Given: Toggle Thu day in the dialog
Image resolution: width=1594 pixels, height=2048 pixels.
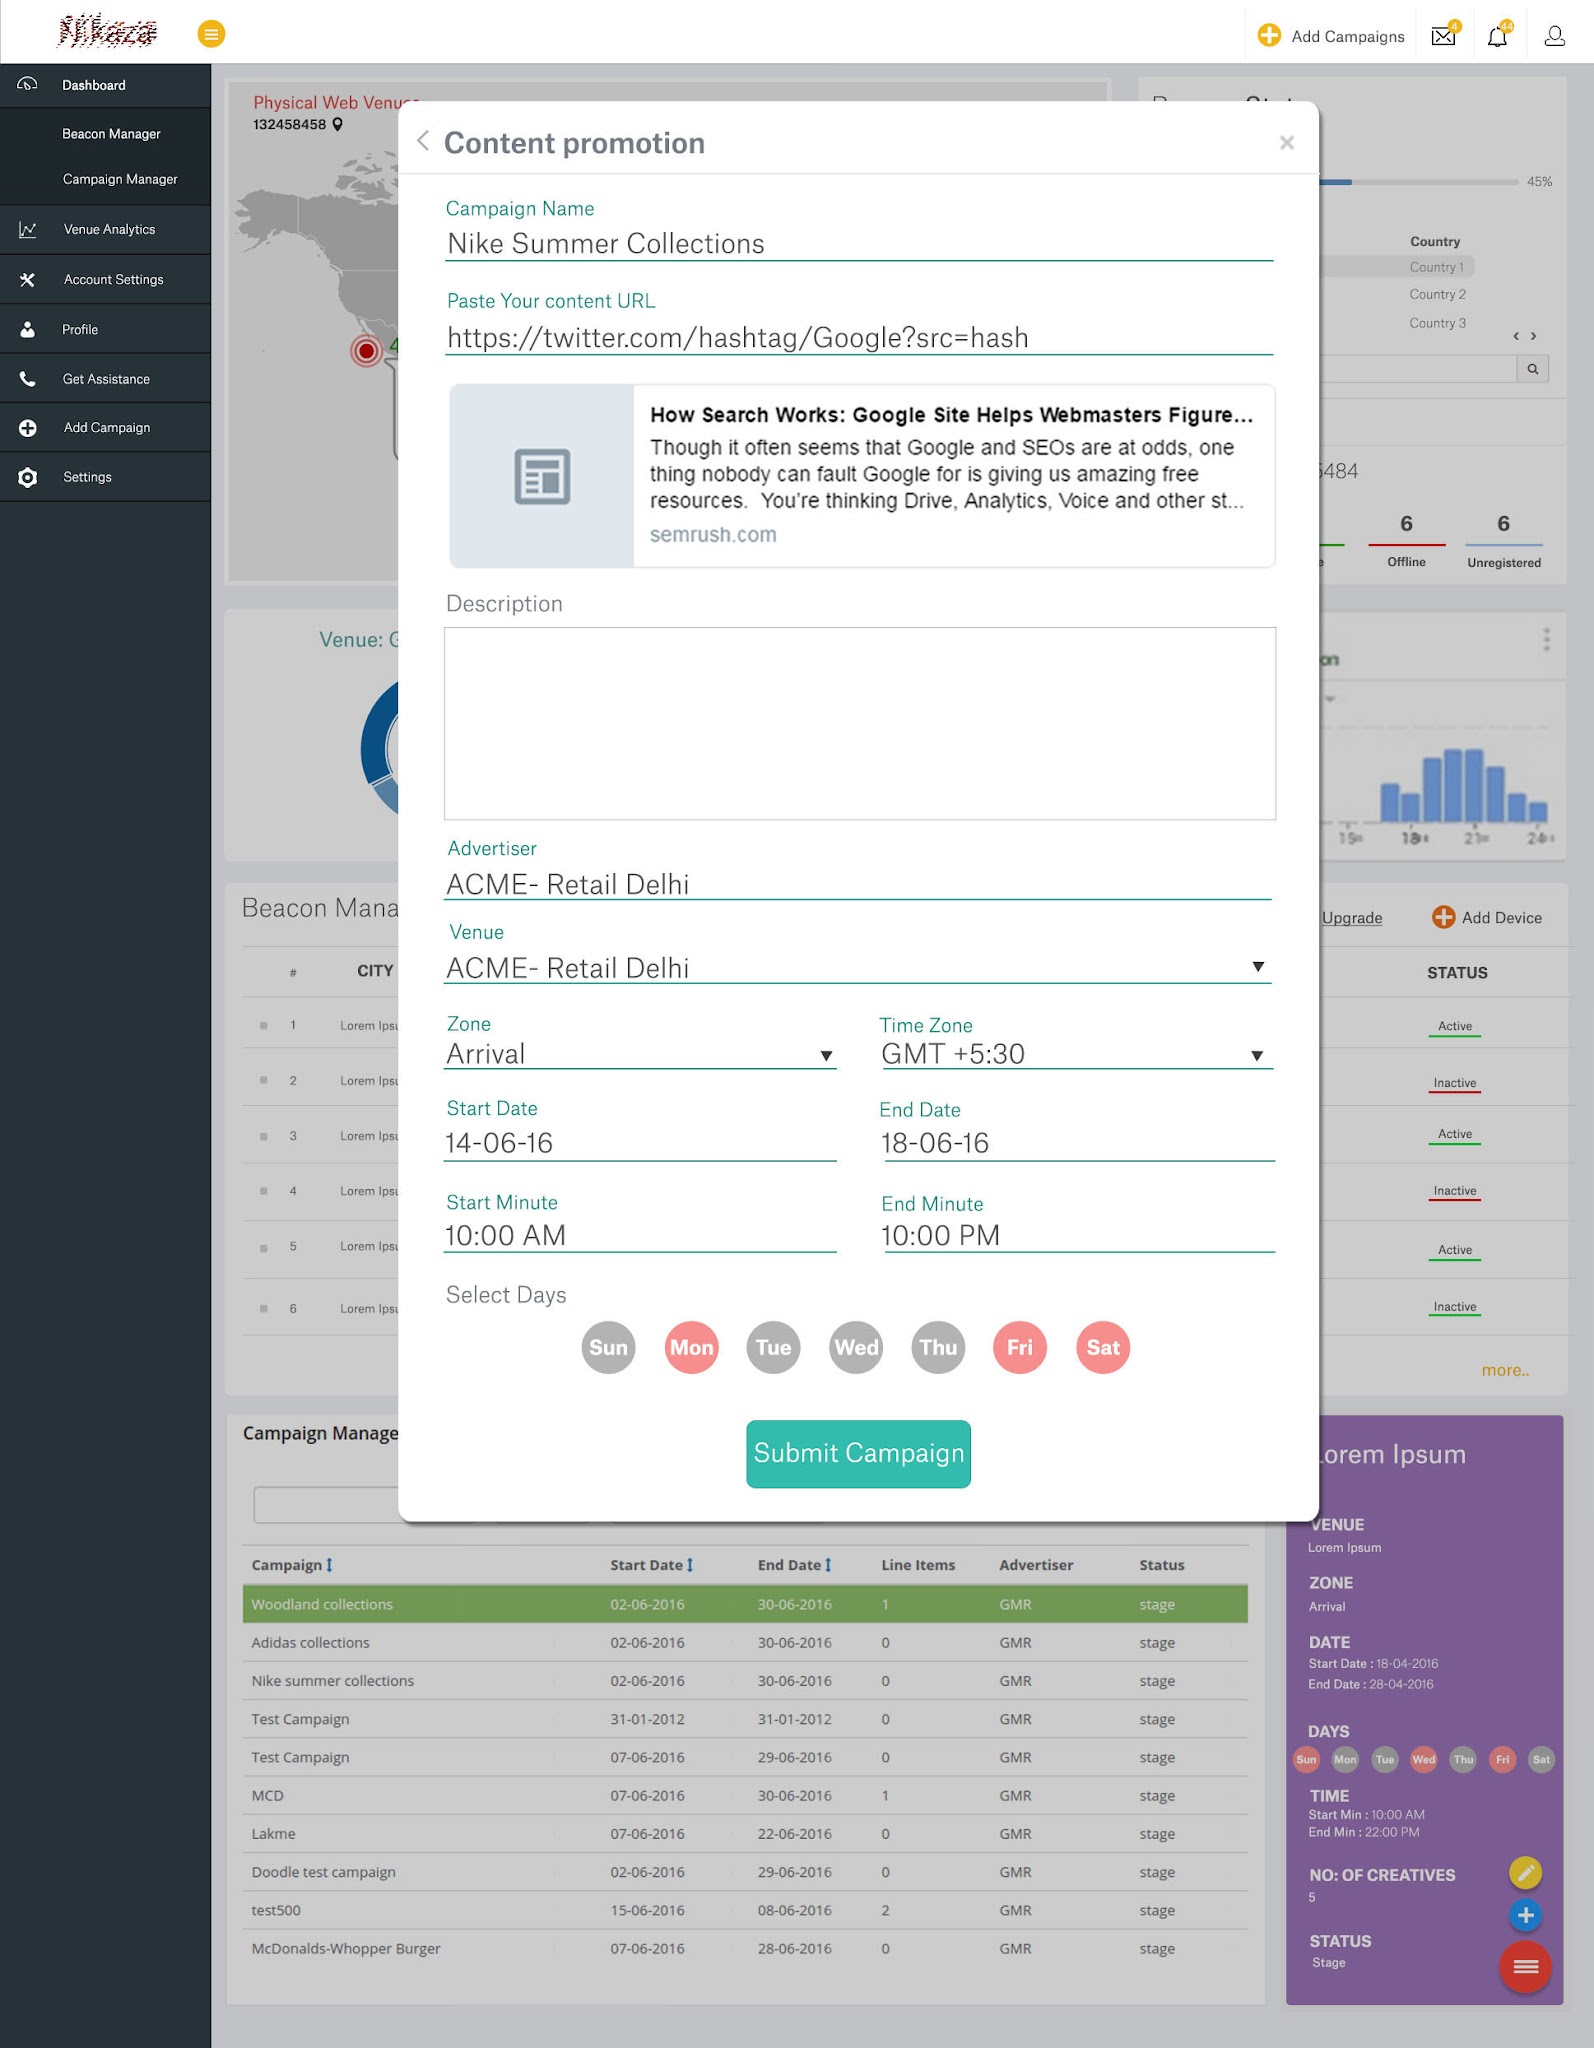Looking at the screenshot, I should (x=938, y=1347).
